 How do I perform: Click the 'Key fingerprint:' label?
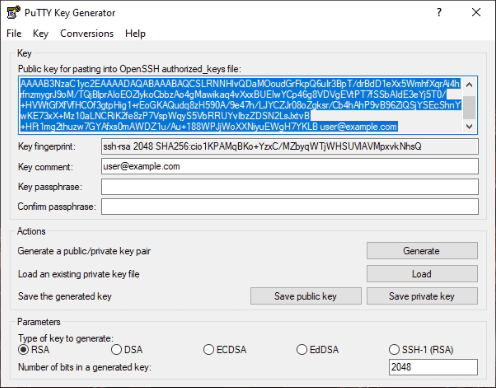click(x=47, y=146)
